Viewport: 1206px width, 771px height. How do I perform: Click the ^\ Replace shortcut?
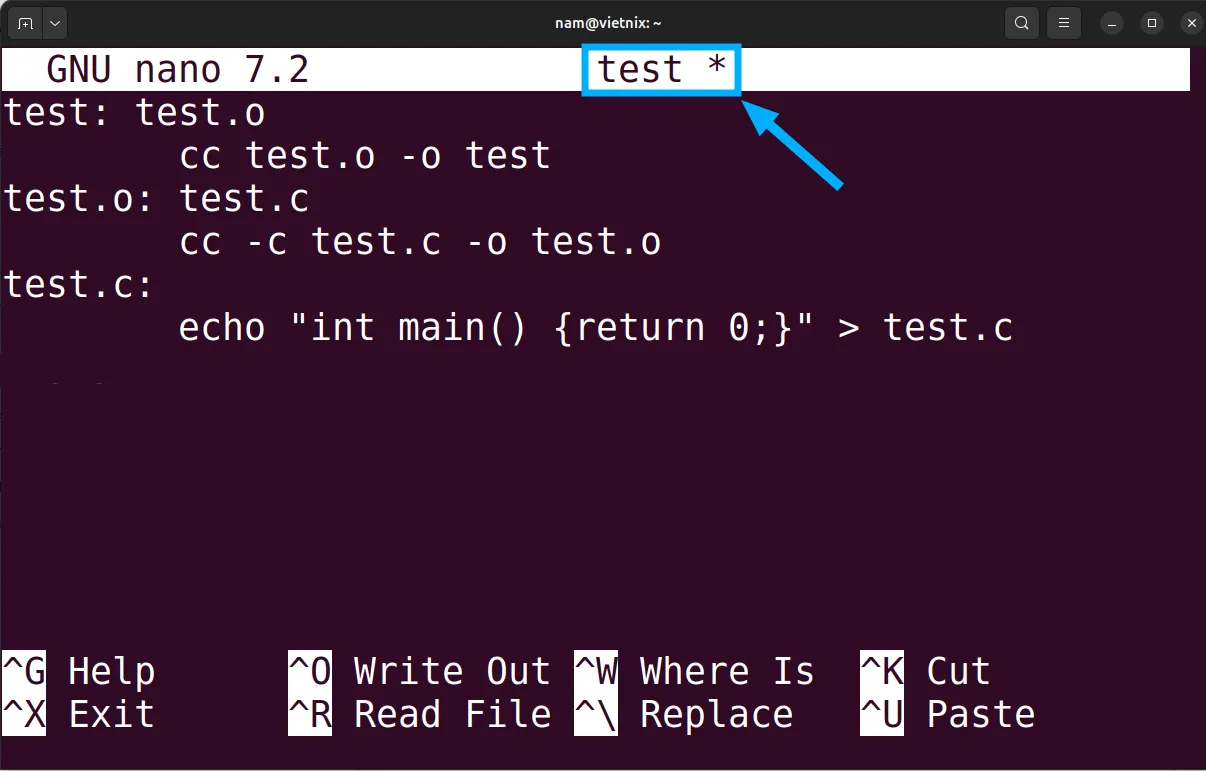(x=684, y=714)
